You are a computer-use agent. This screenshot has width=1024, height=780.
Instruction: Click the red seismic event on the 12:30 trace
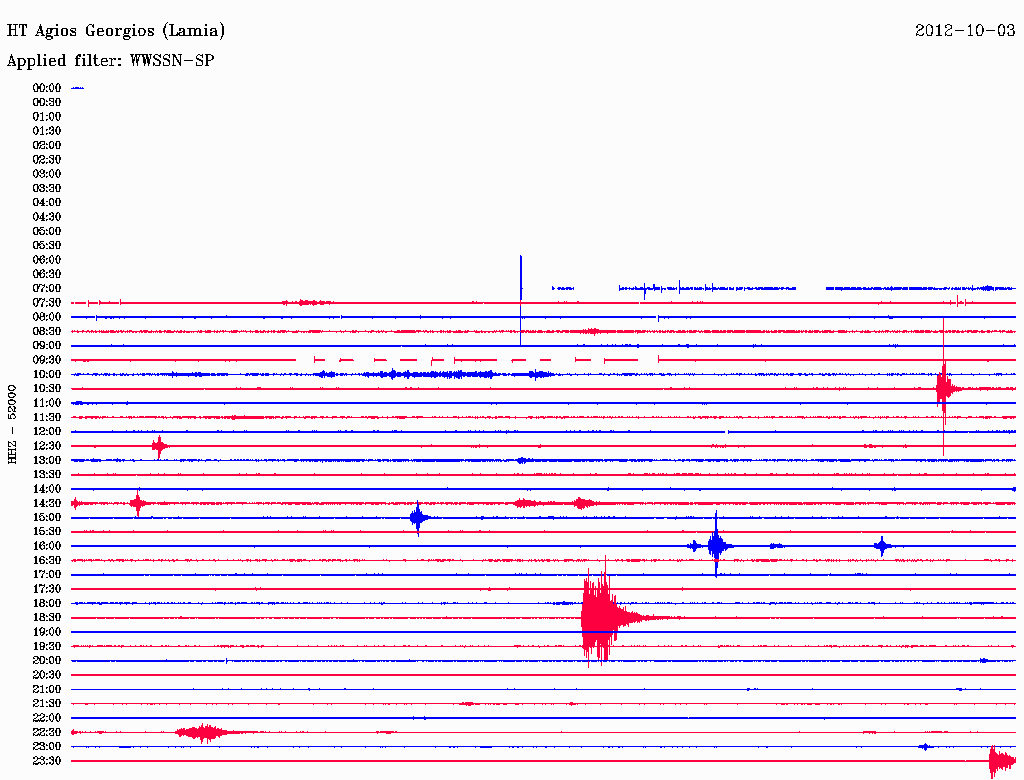pyautogui.click(x=159, y=446)
